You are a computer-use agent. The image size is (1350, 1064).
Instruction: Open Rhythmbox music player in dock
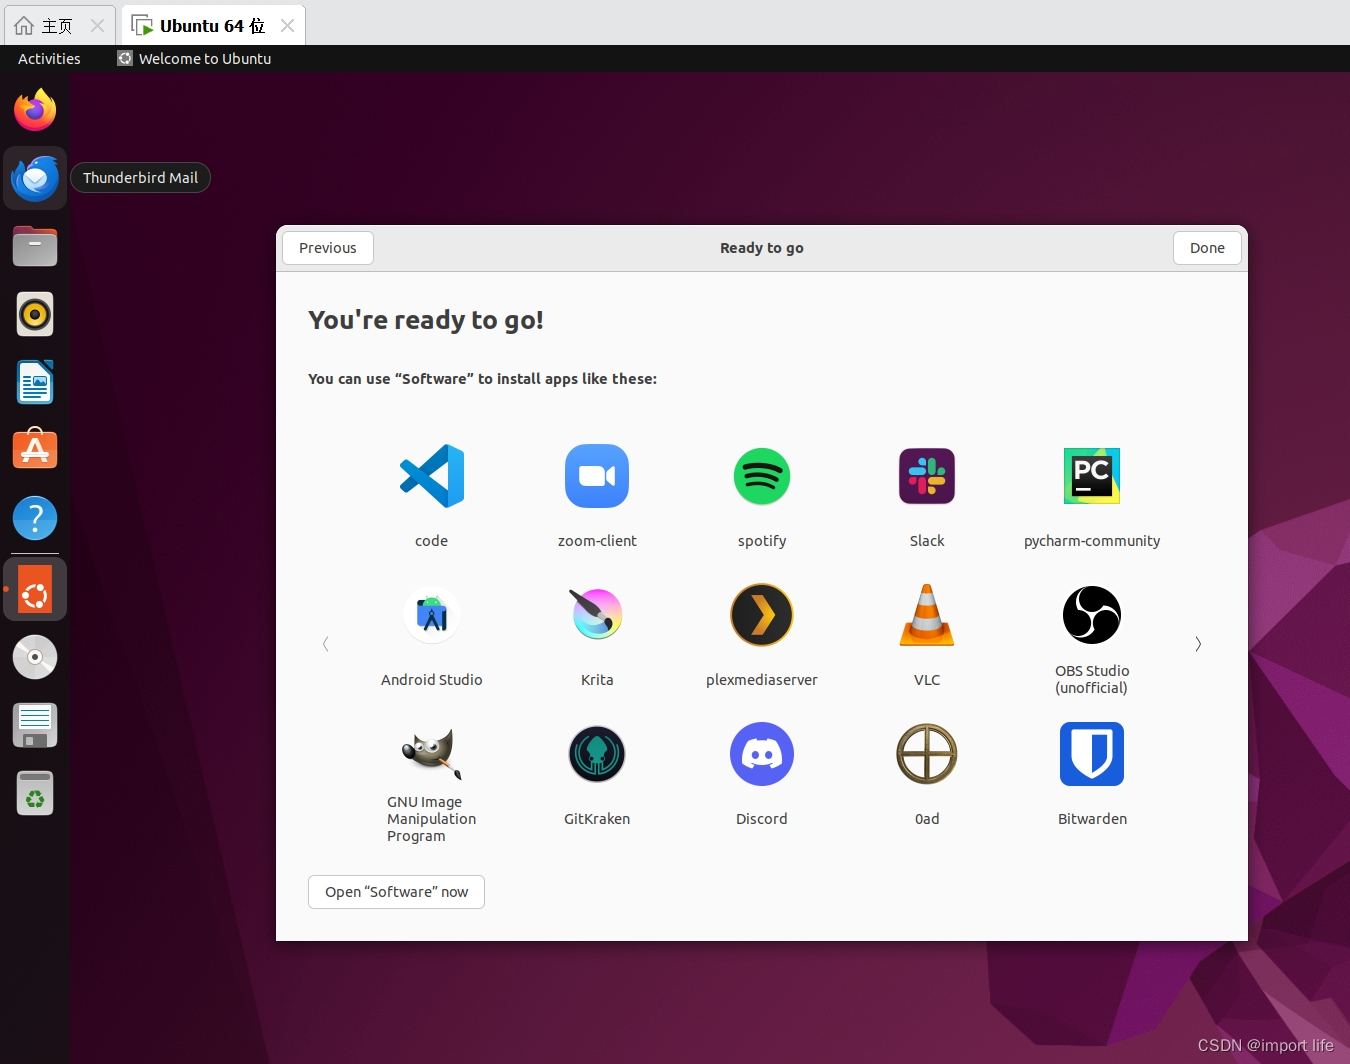click(x=35, y=314)
